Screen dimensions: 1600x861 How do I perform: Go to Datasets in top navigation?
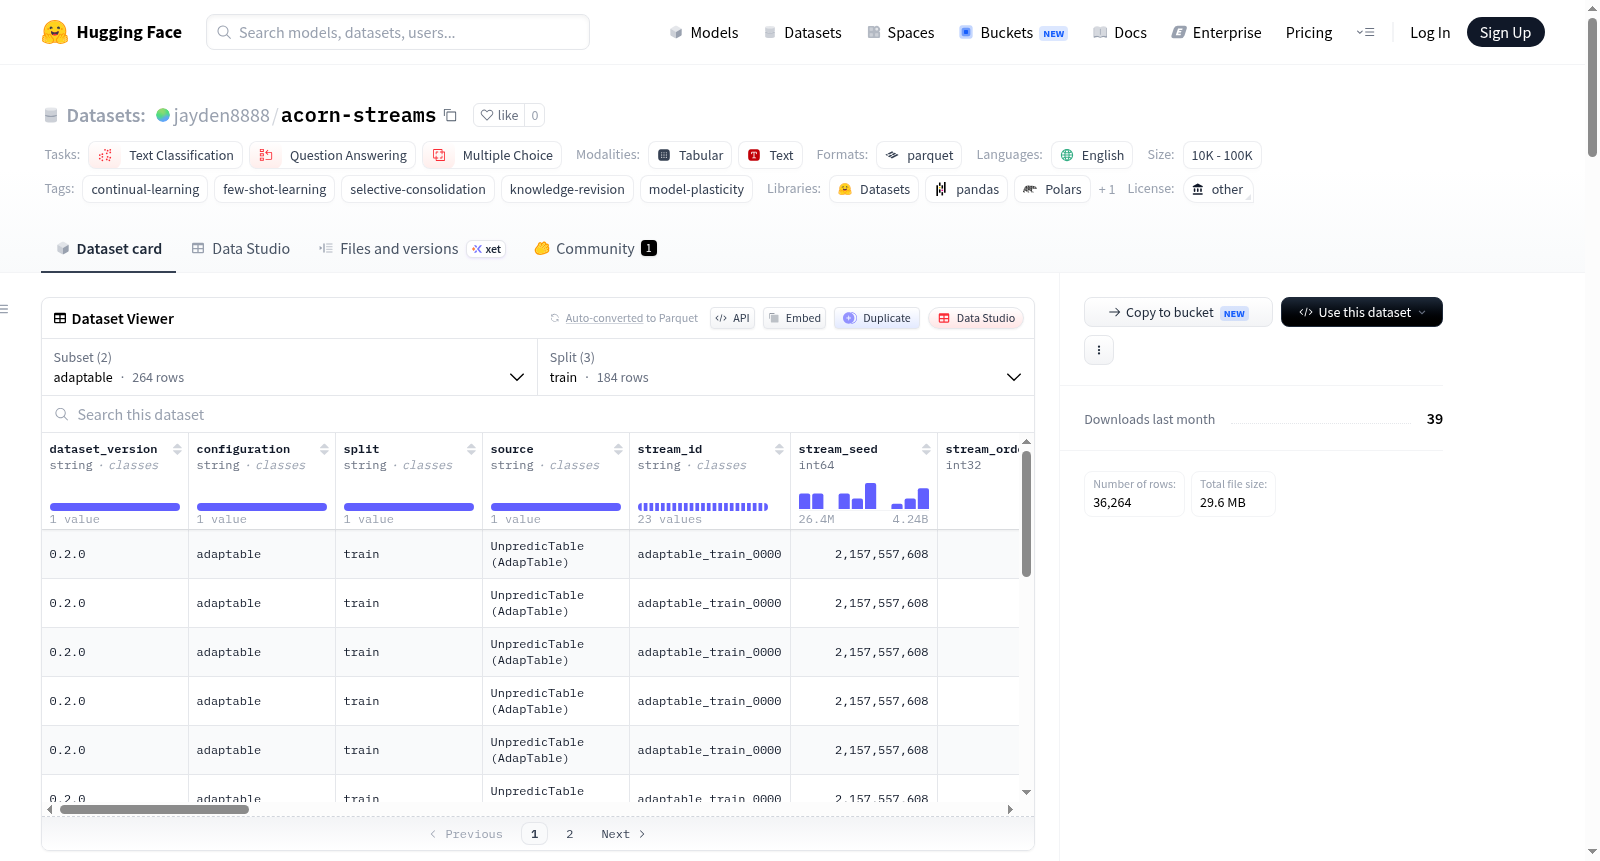[x=802, y=32]
